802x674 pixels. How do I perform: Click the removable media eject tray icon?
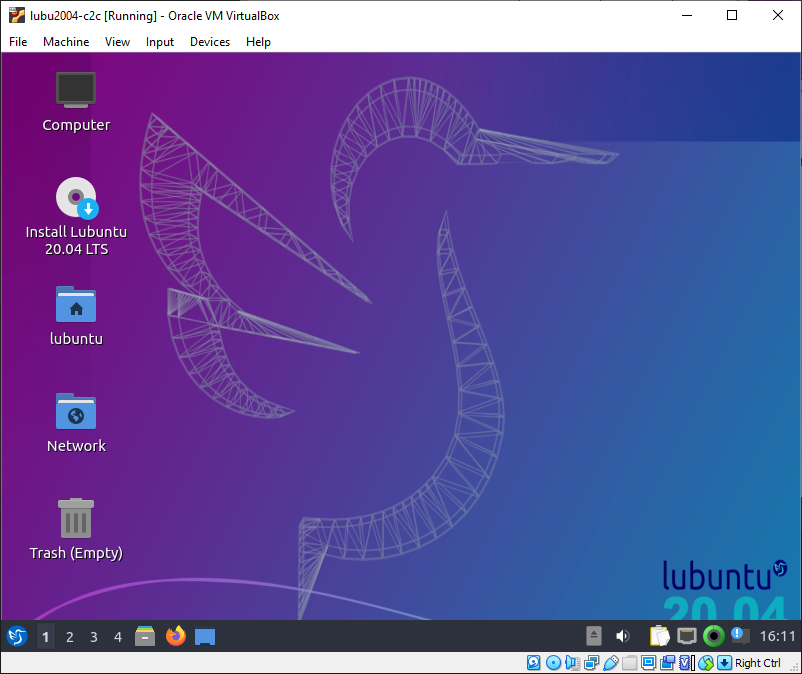593,636
